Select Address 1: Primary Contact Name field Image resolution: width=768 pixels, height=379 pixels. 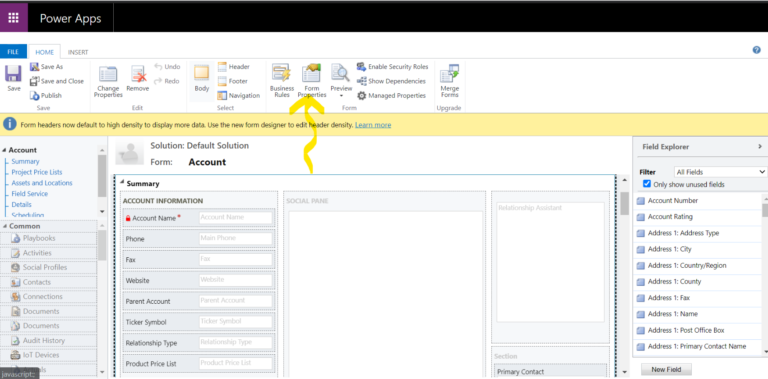coord(697,346)
